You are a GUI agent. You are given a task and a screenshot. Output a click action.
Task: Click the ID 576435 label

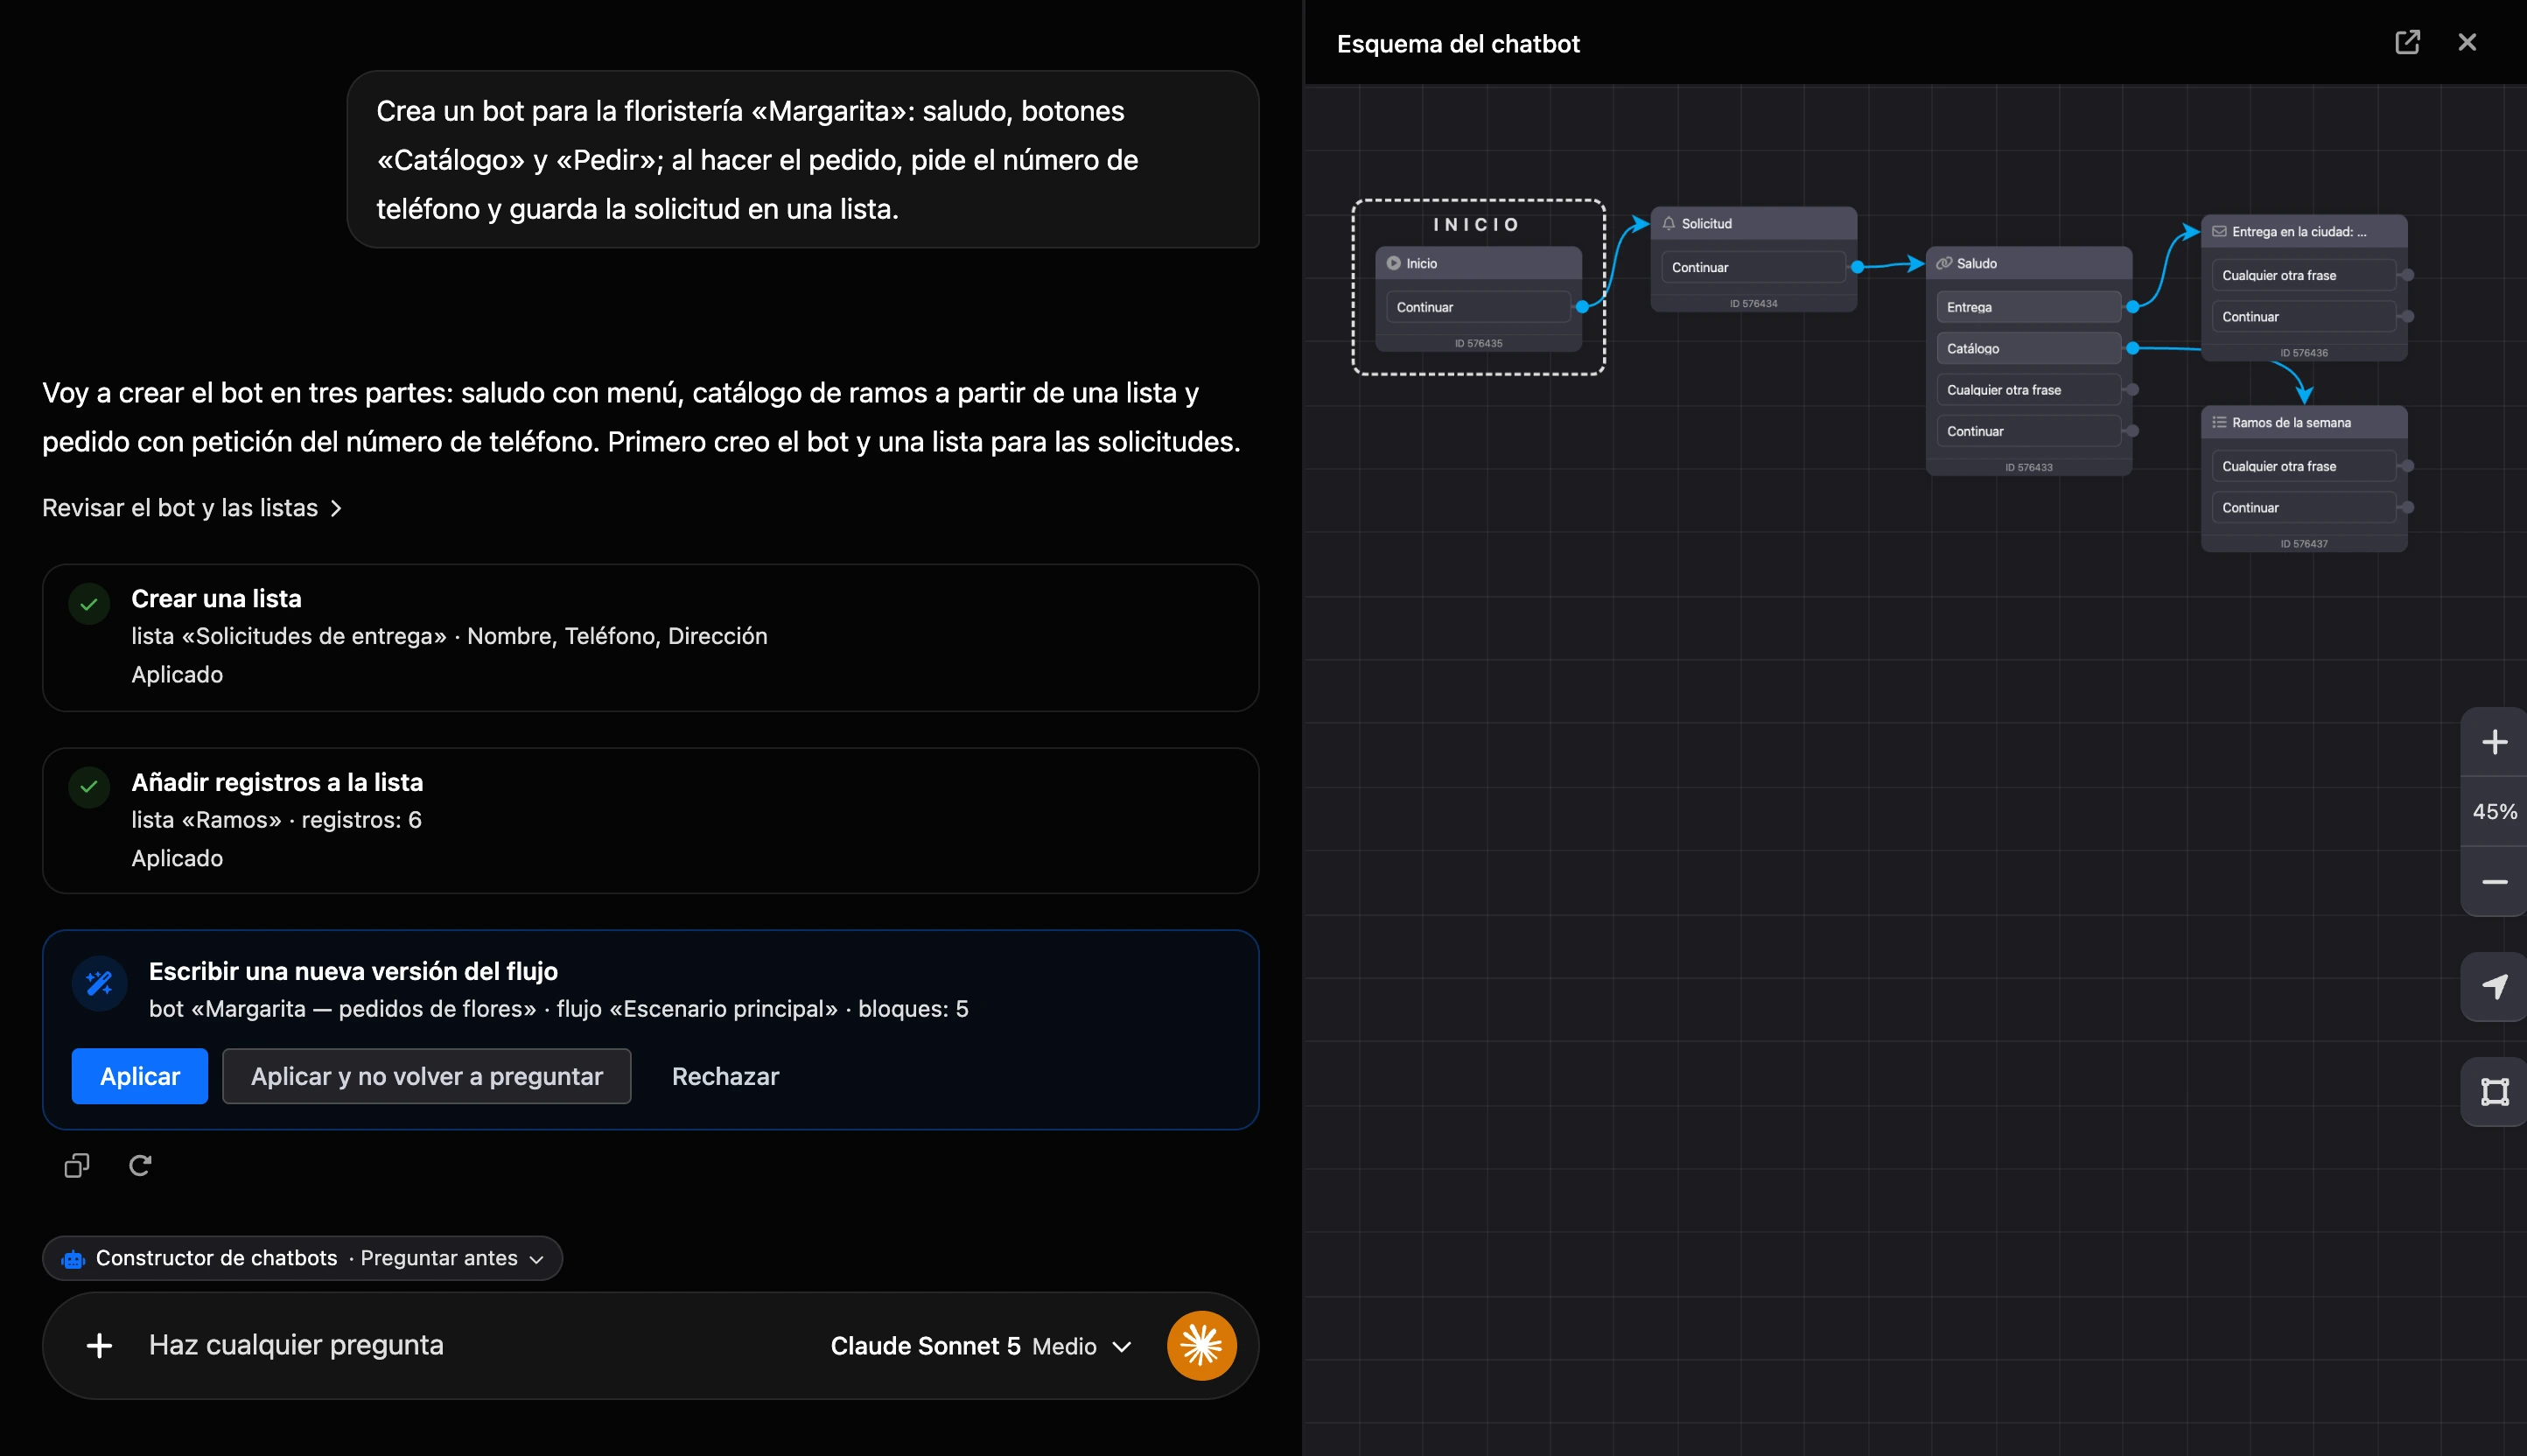coord(1478,343)
